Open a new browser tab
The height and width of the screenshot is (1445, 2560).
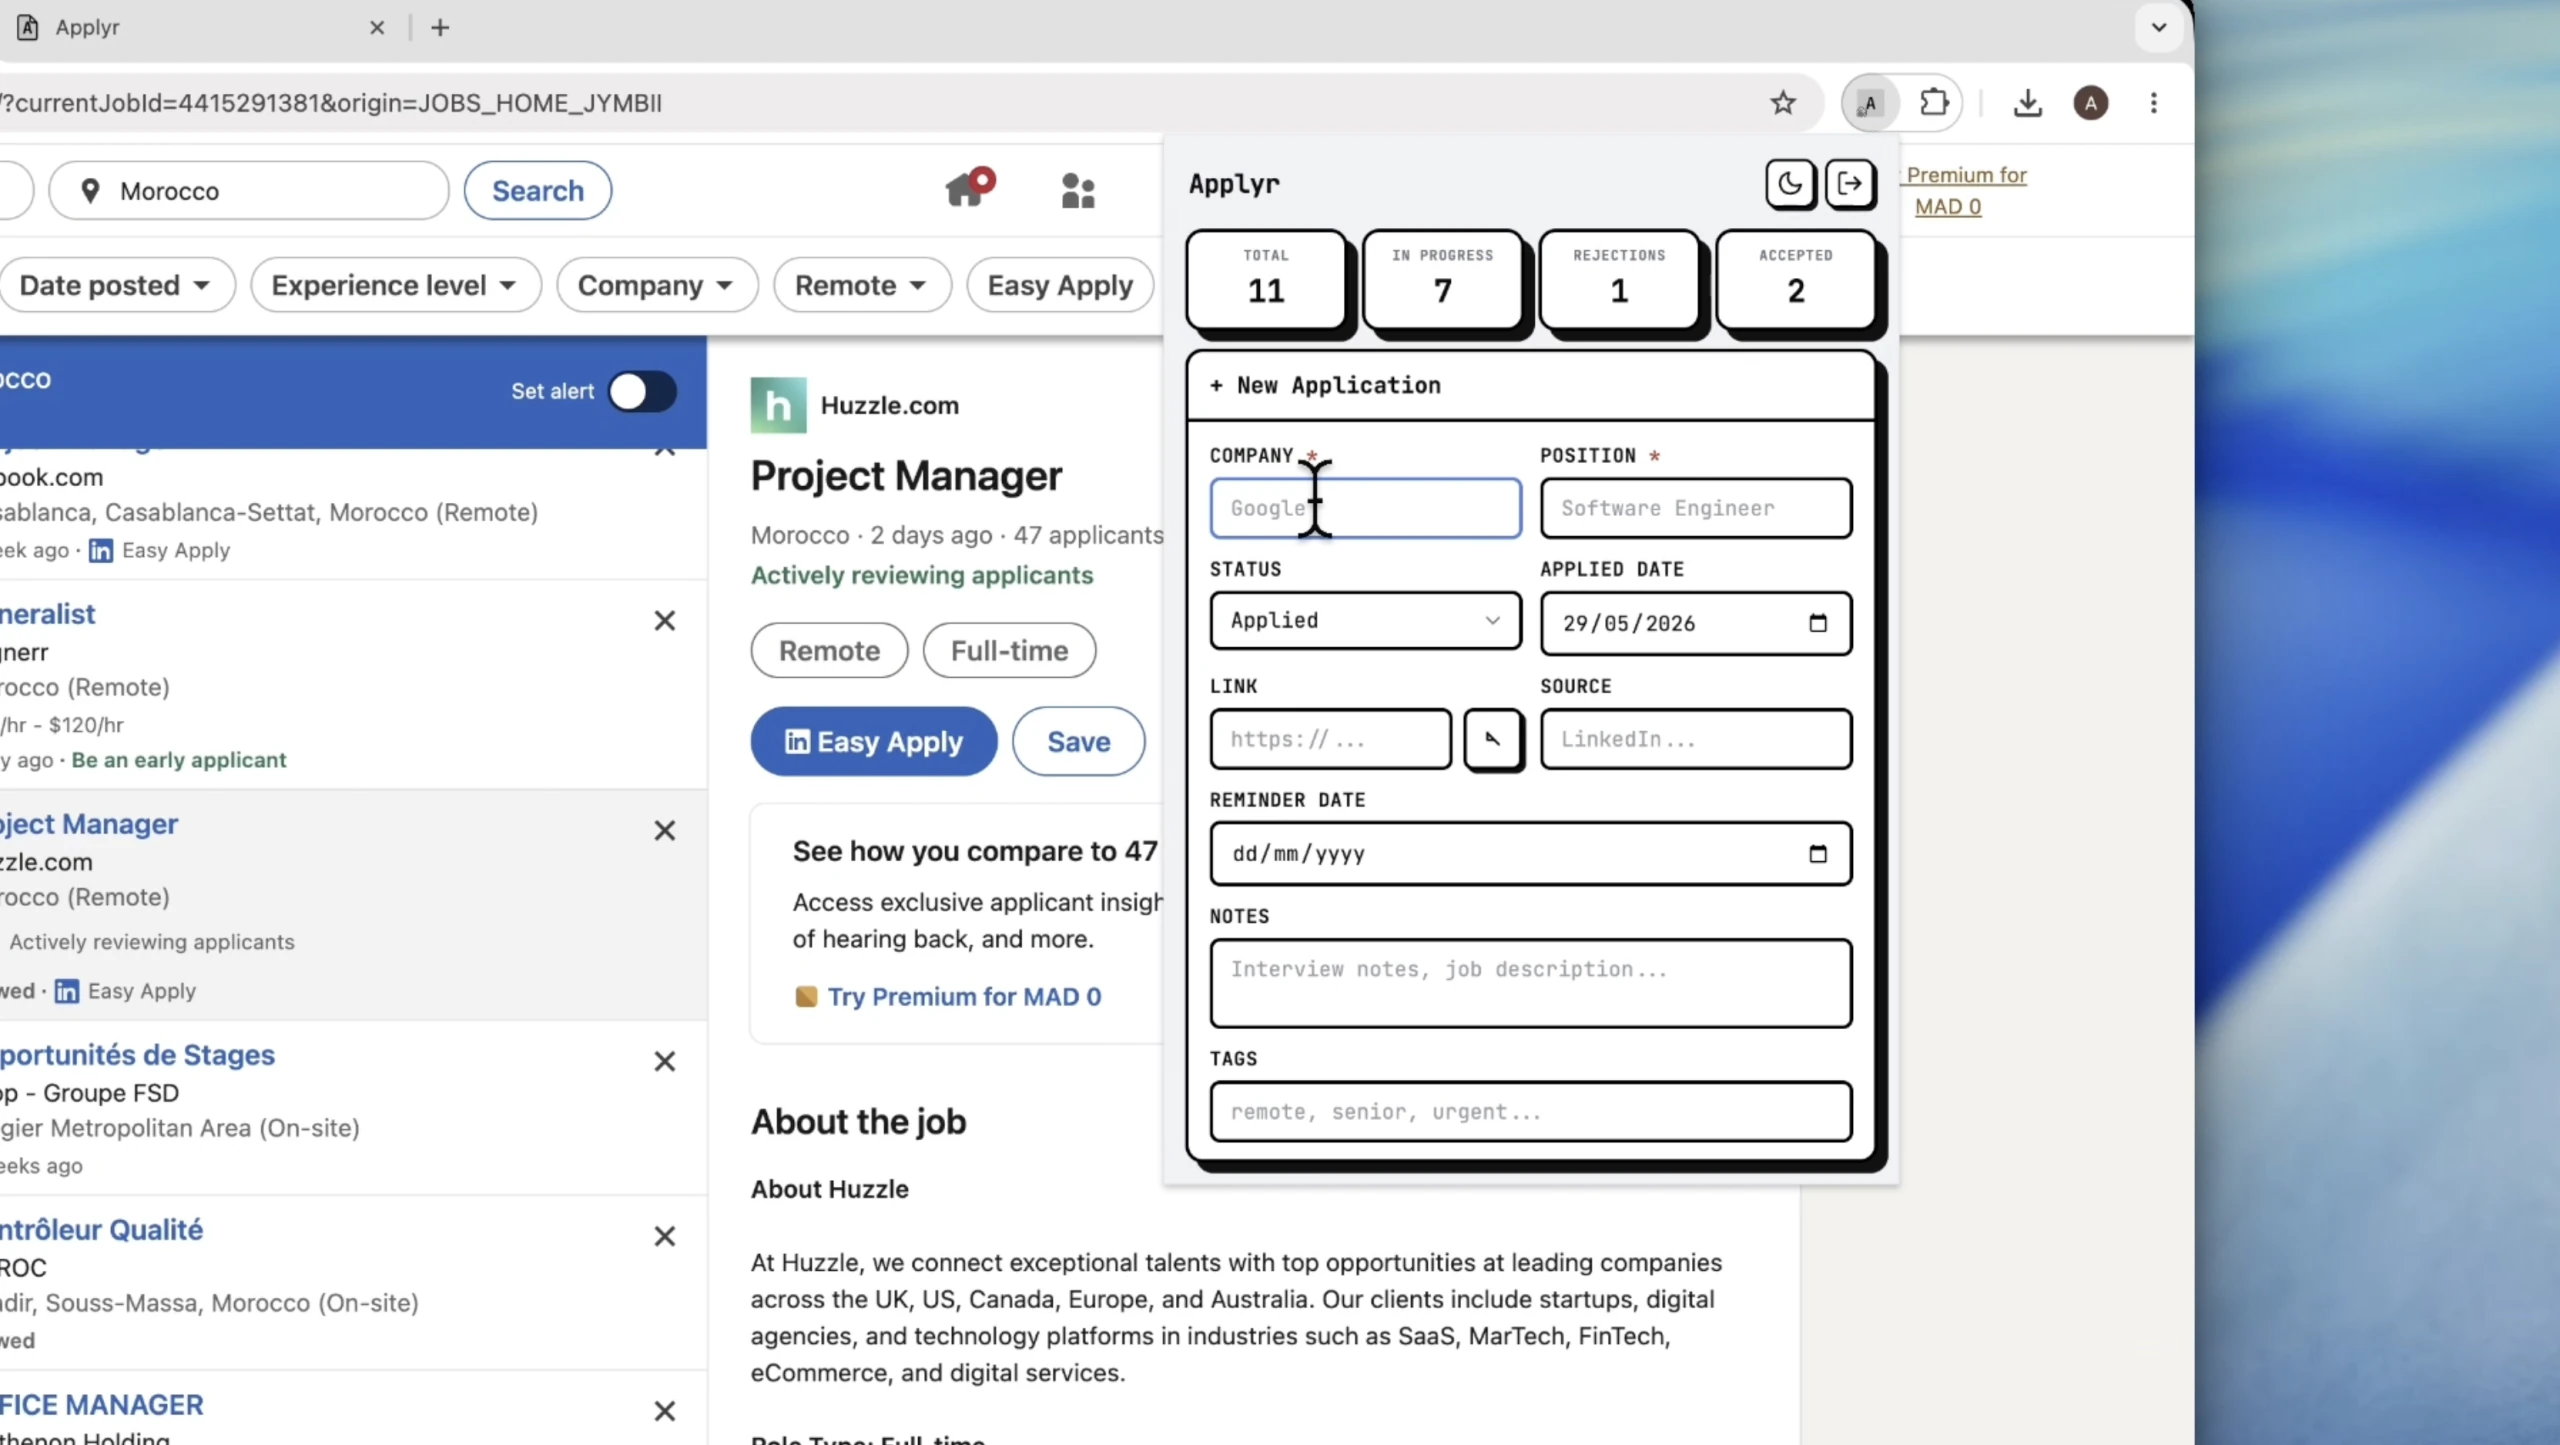[440, 27]
